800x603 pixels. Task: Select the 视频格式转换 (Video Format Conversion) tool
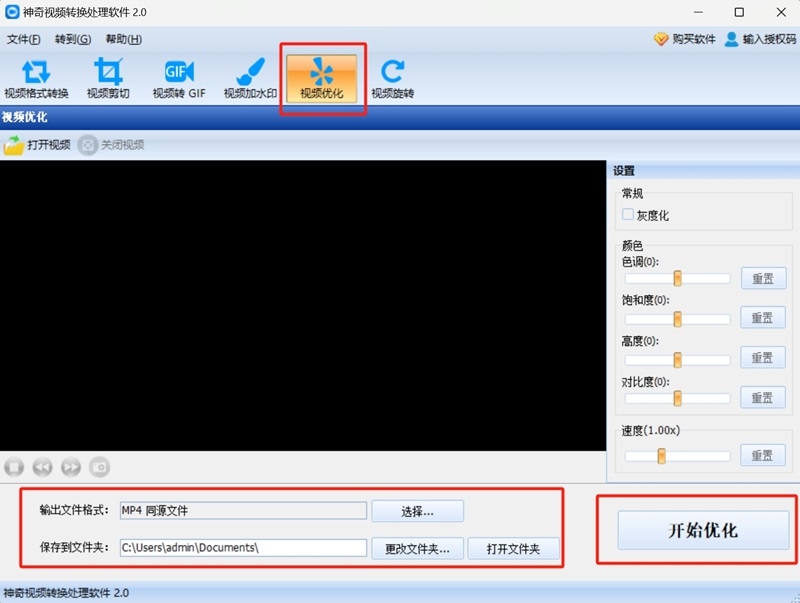pyautogui.click(x=37, y=80)
